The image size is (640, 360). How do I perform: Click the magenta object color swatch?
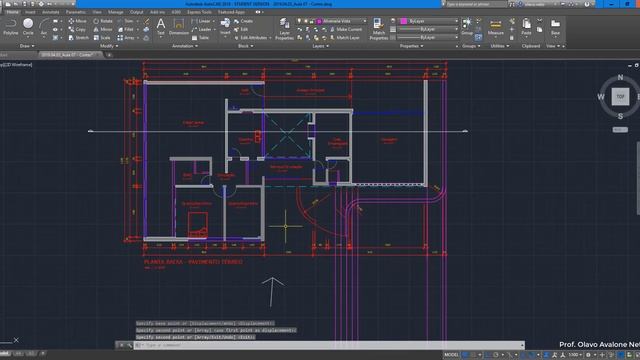[404, 21]
